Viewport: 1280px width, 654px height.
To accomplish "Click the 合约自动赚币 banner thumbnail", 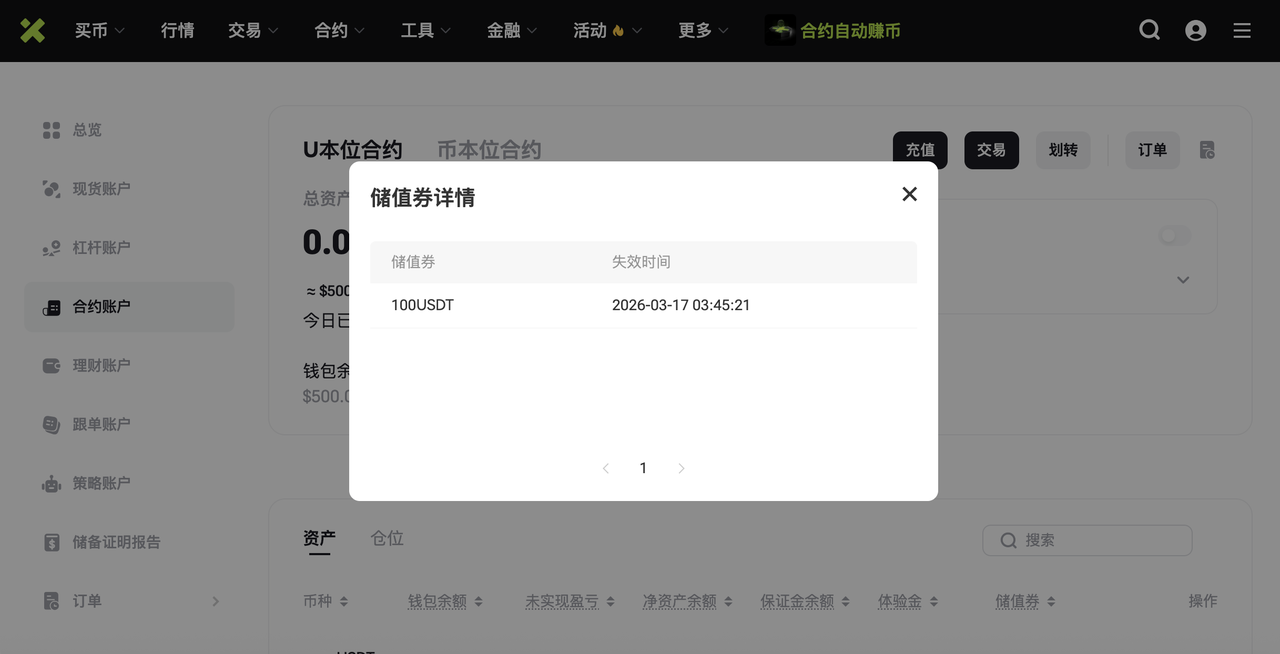I will point(780,30).
